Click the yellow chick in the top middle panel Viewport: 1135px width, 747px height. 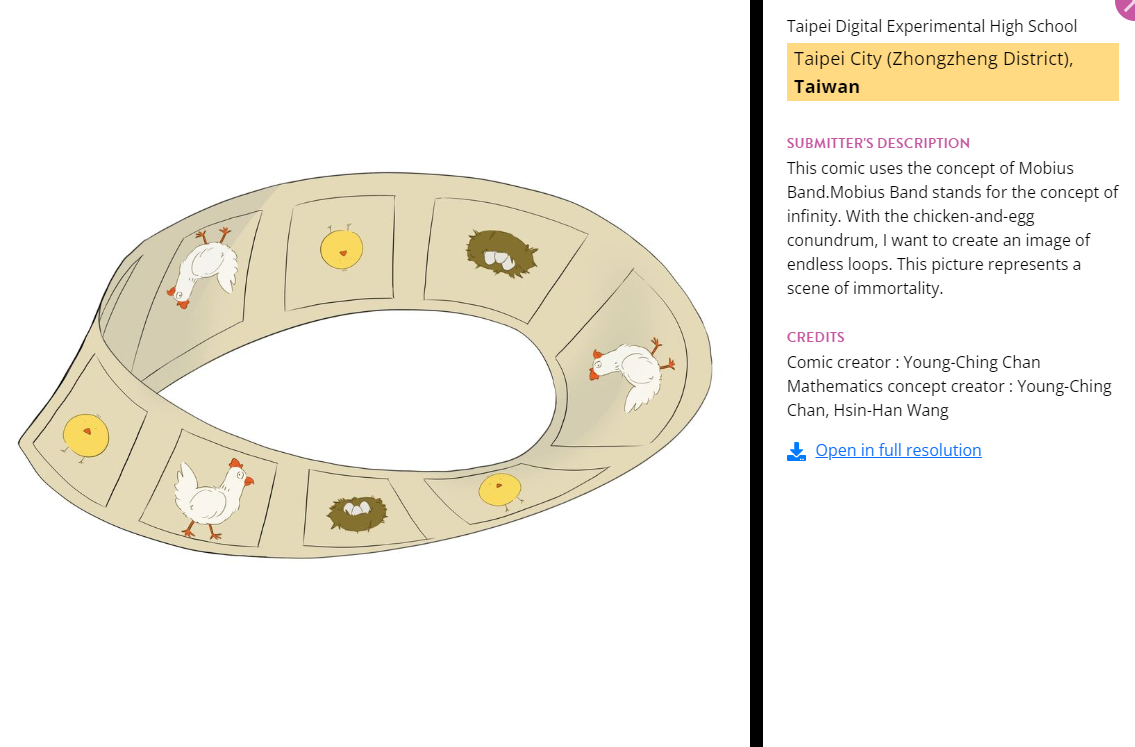click(x=341, y=248)
